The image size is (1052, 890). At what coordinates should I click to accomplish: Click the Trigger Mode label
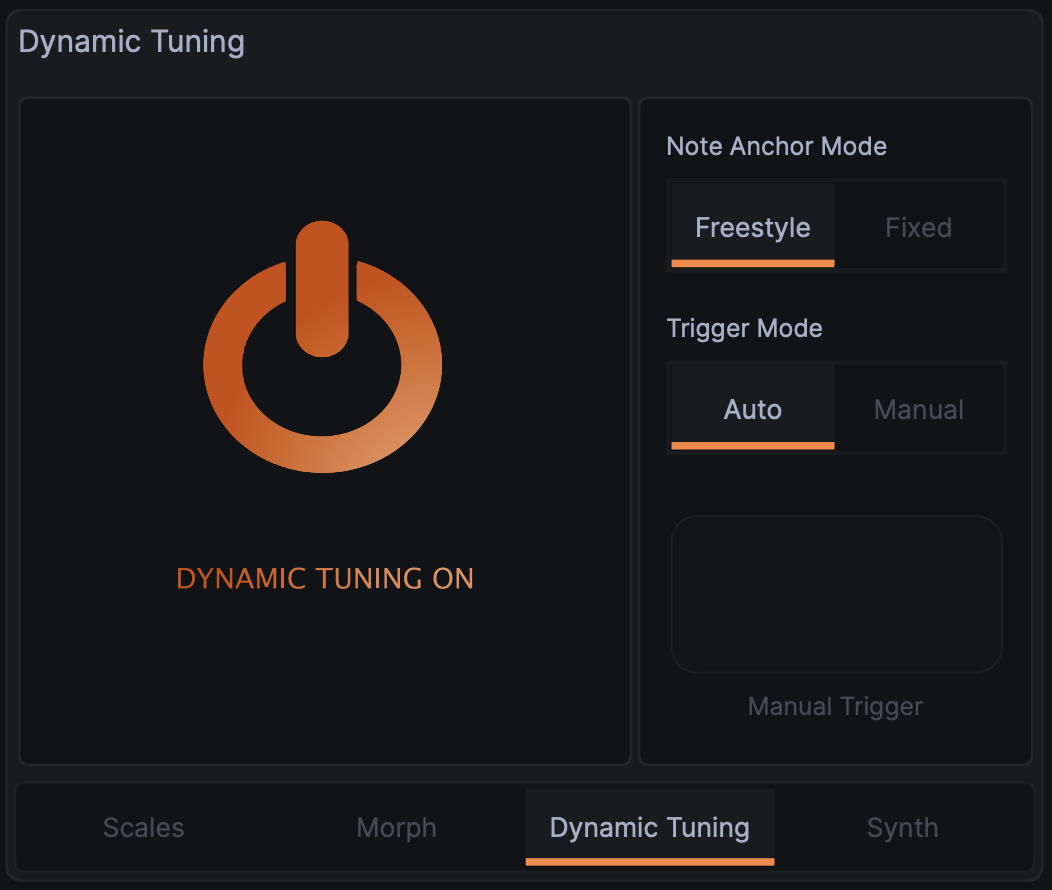tap(745, 328)
